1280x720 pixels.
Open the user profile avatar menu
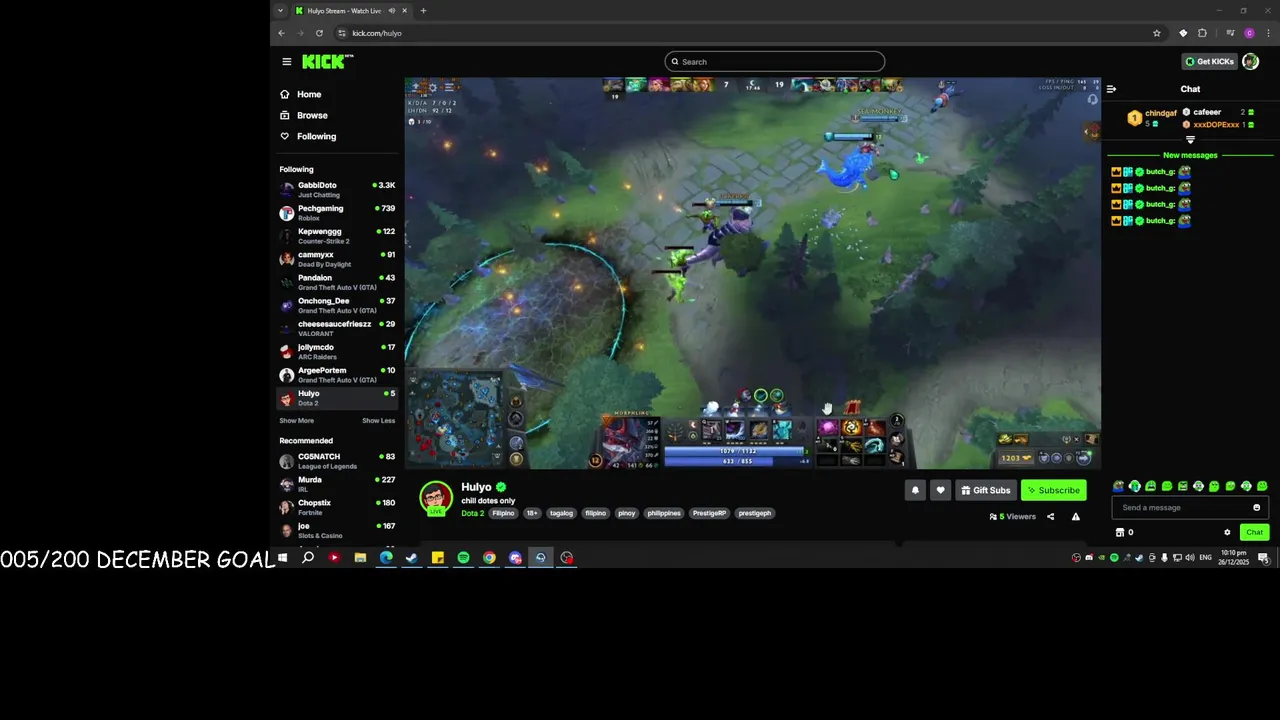1250,62
